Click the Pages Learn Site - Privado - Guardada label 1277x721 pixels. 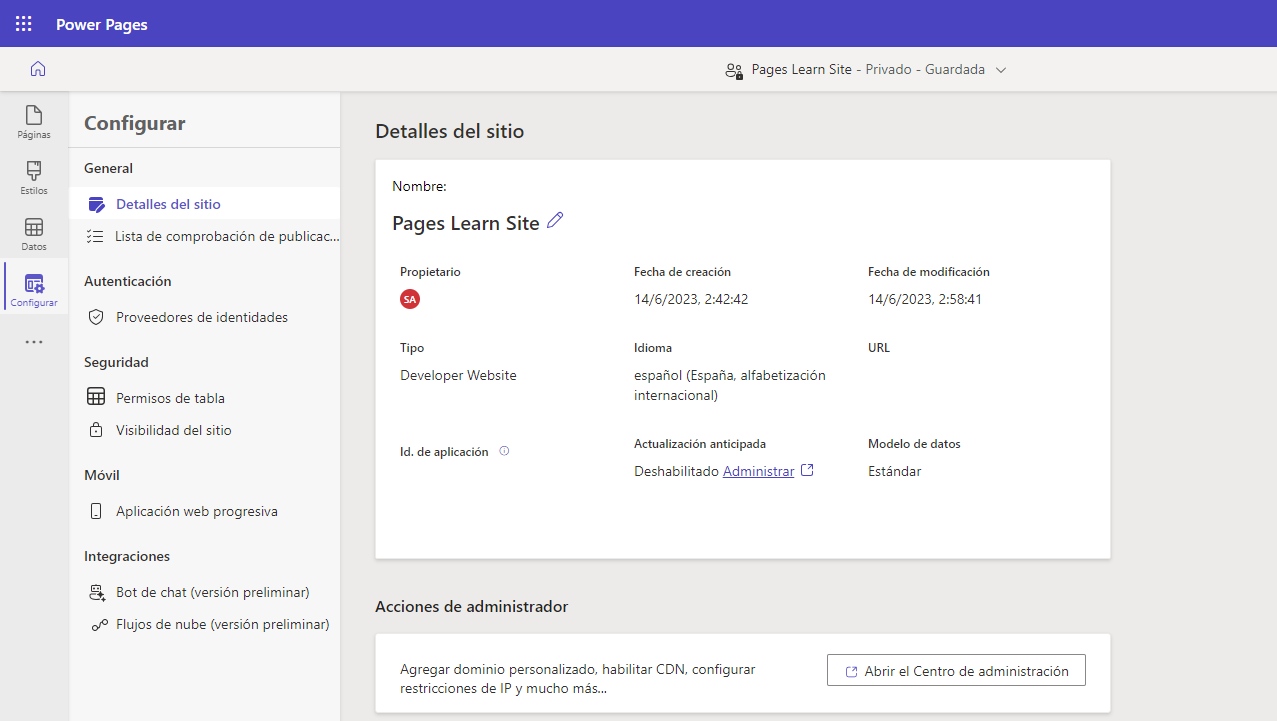(x=868, y=70)
